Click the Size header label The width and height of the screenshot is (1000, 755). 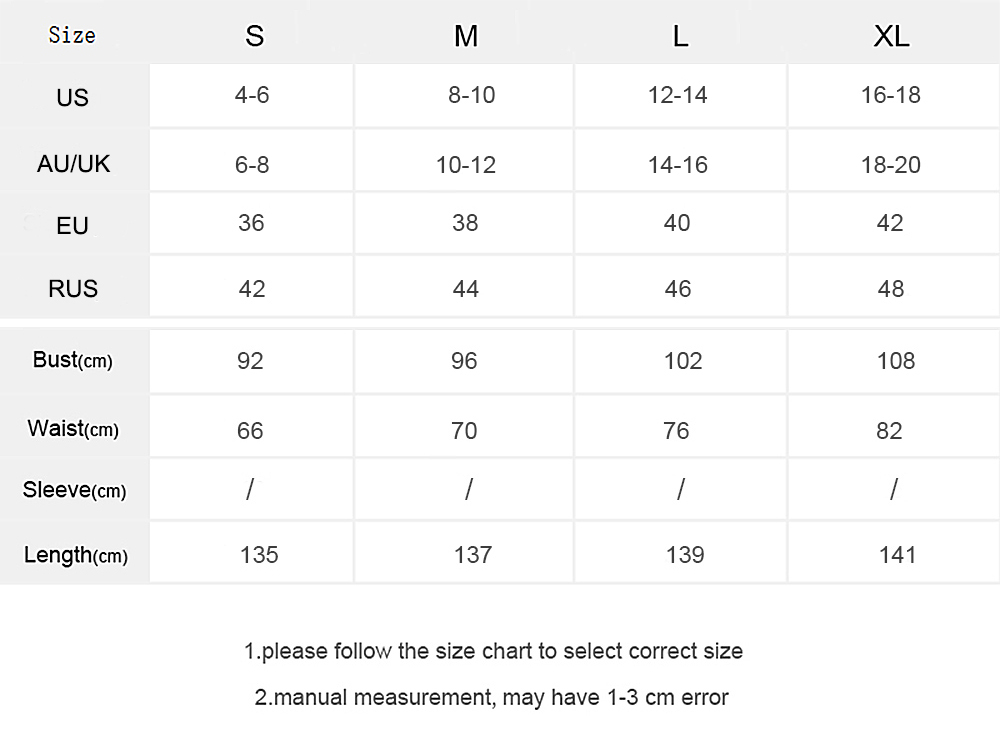coord(72,35)
